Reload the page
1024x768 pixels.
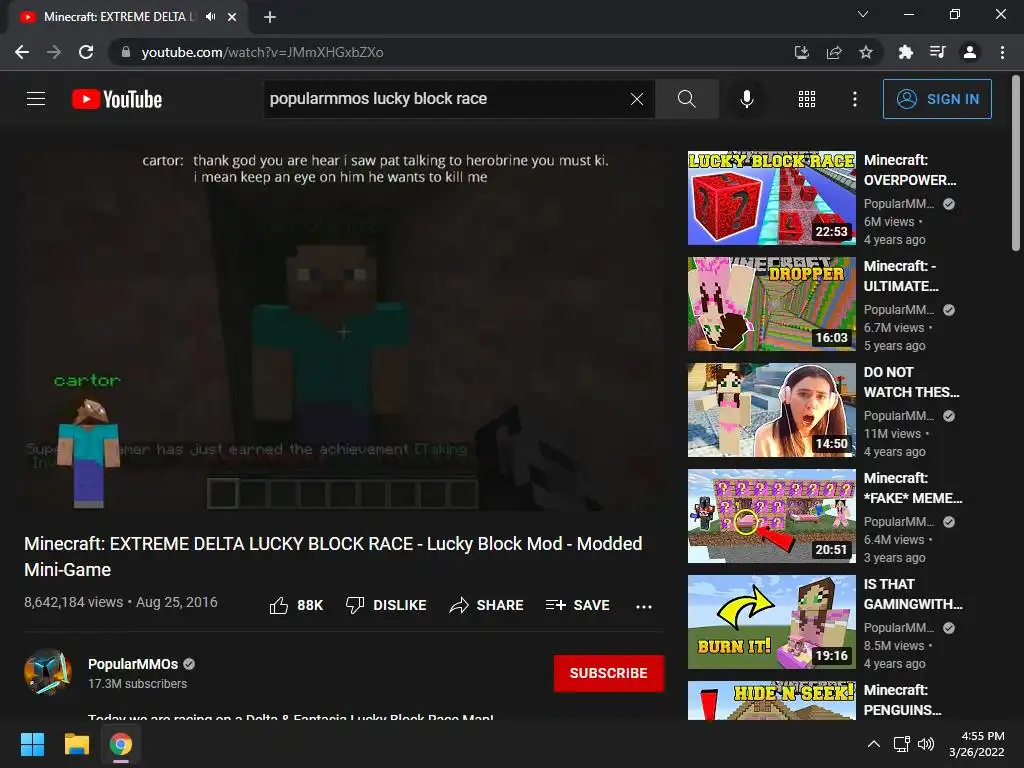tap(86, 52)
